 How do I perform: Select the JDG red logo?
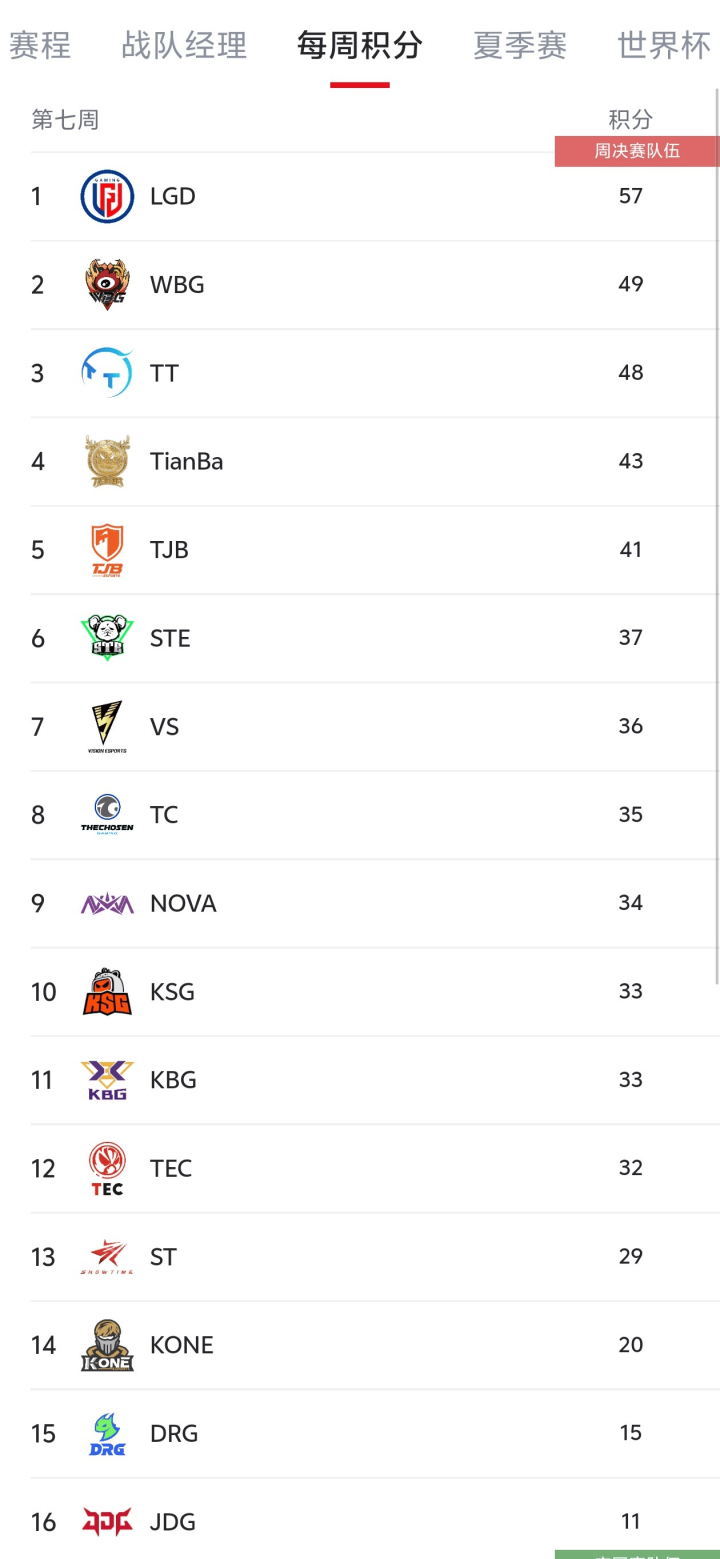tap(107, 1522)
